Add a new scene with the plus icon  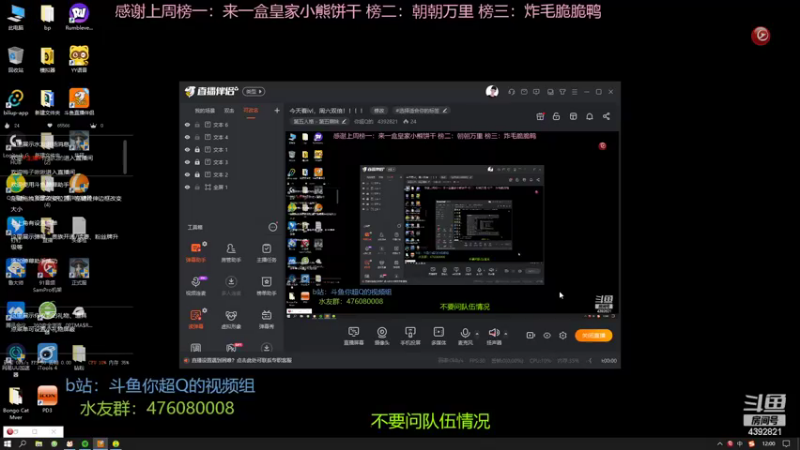tap(277, 110)
